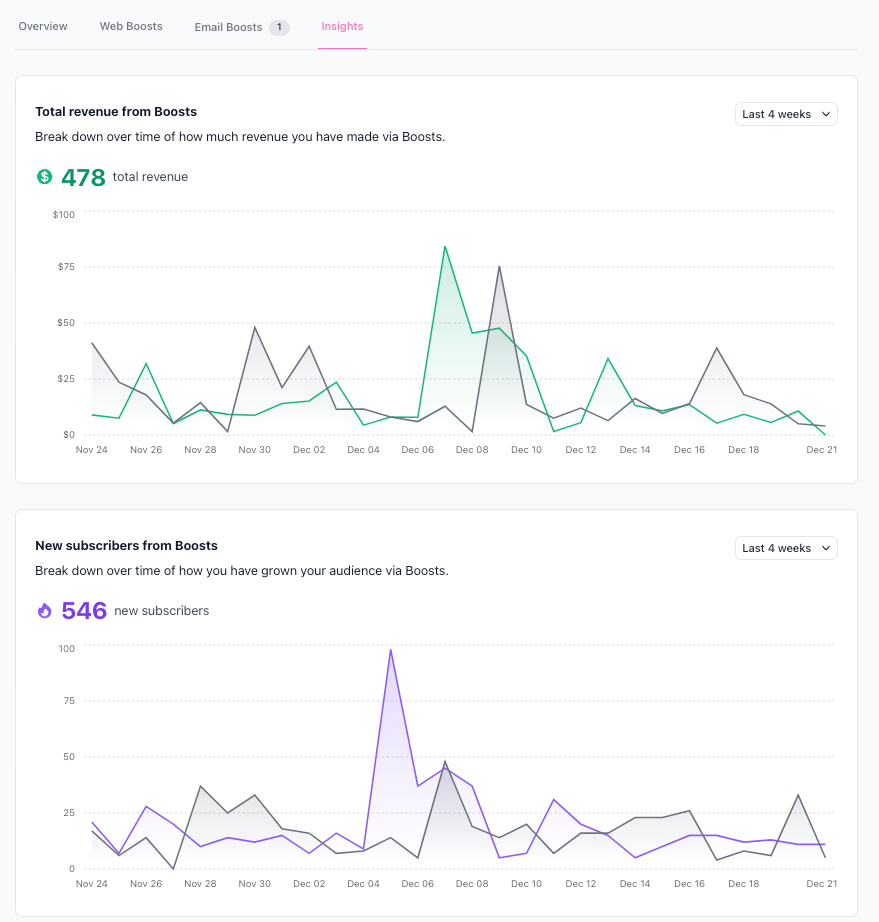879x922 pixels.
Task: Click the Nov 24 label on subscribers chart
Action: tap(92, 884)
